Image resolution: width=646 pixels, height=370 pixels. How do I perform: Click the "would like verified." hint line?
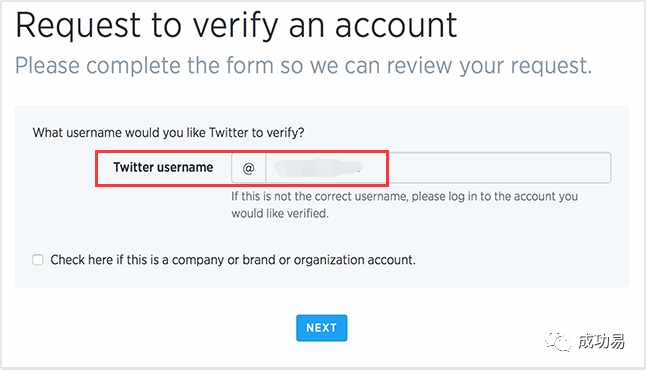(x=280, y=213)
